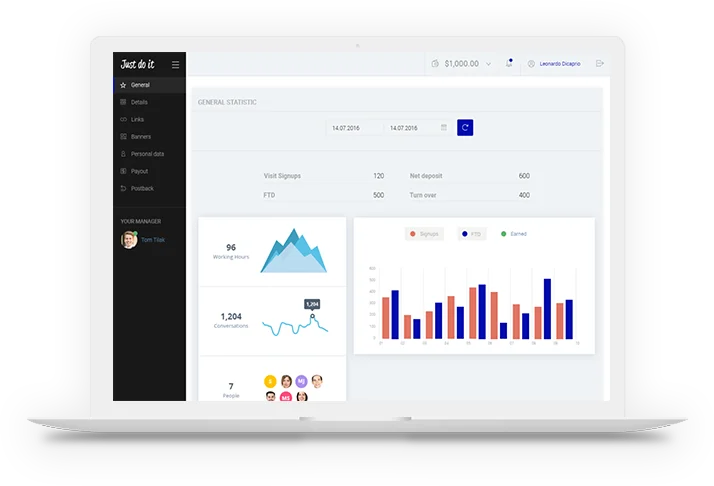
Task: Click the Leonardo Dicaprio profile link
Action: pyautogui.click(x=560, y=64)
